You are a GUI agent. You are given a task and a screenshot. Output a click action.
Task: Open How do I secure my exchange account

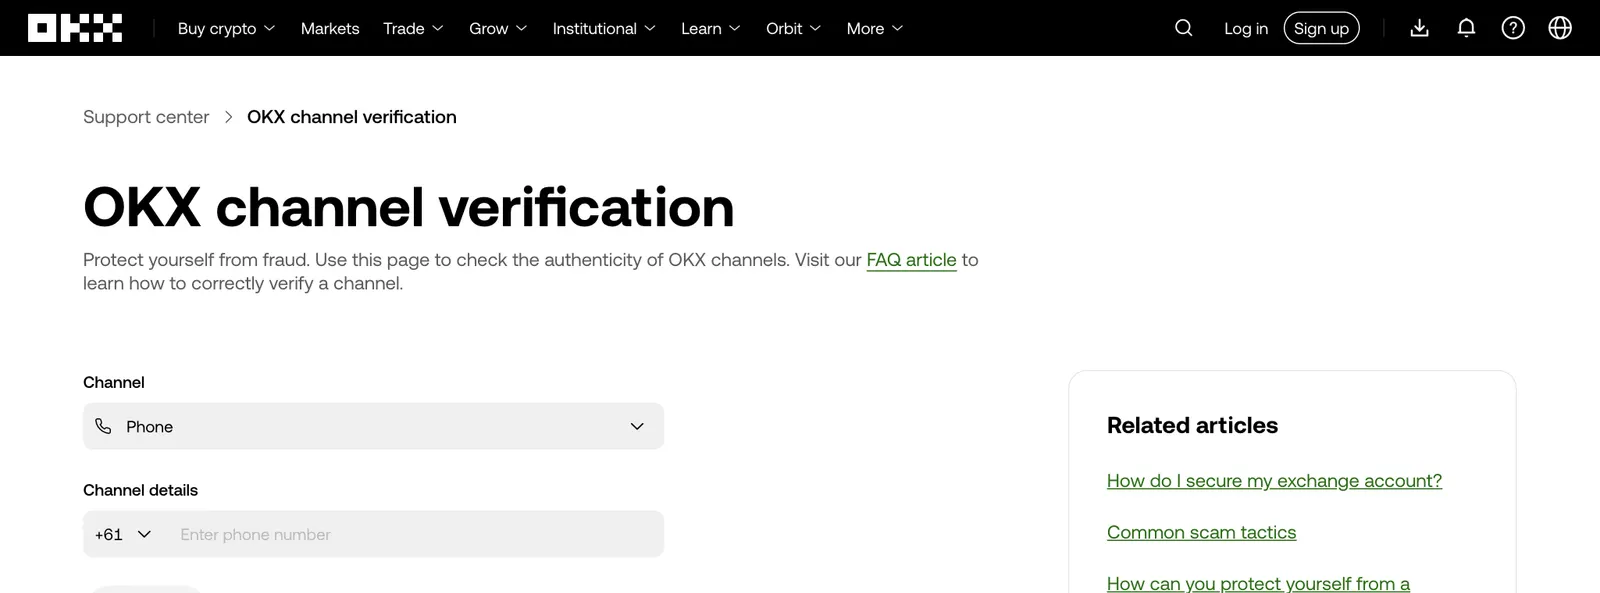coord(1274,481)
